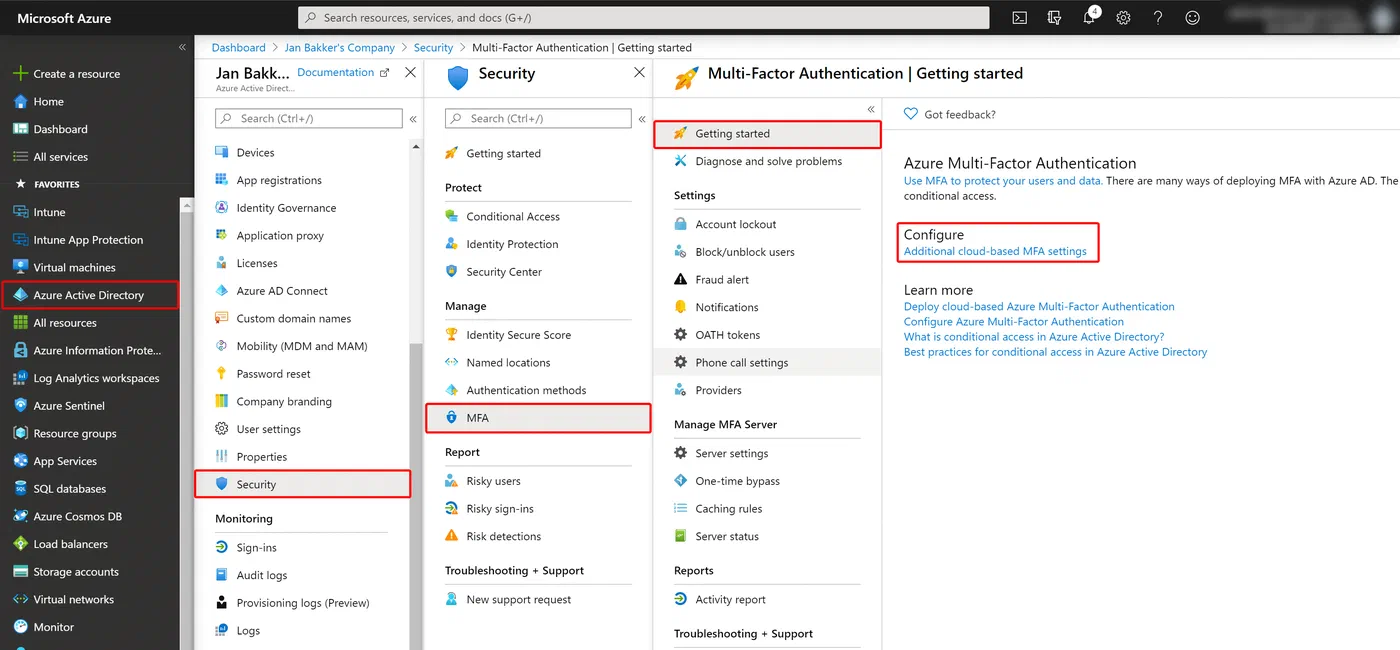This screenshot has width=1400, height=650.
Task: Click the Password reset key icon
Action: [222, 374]
